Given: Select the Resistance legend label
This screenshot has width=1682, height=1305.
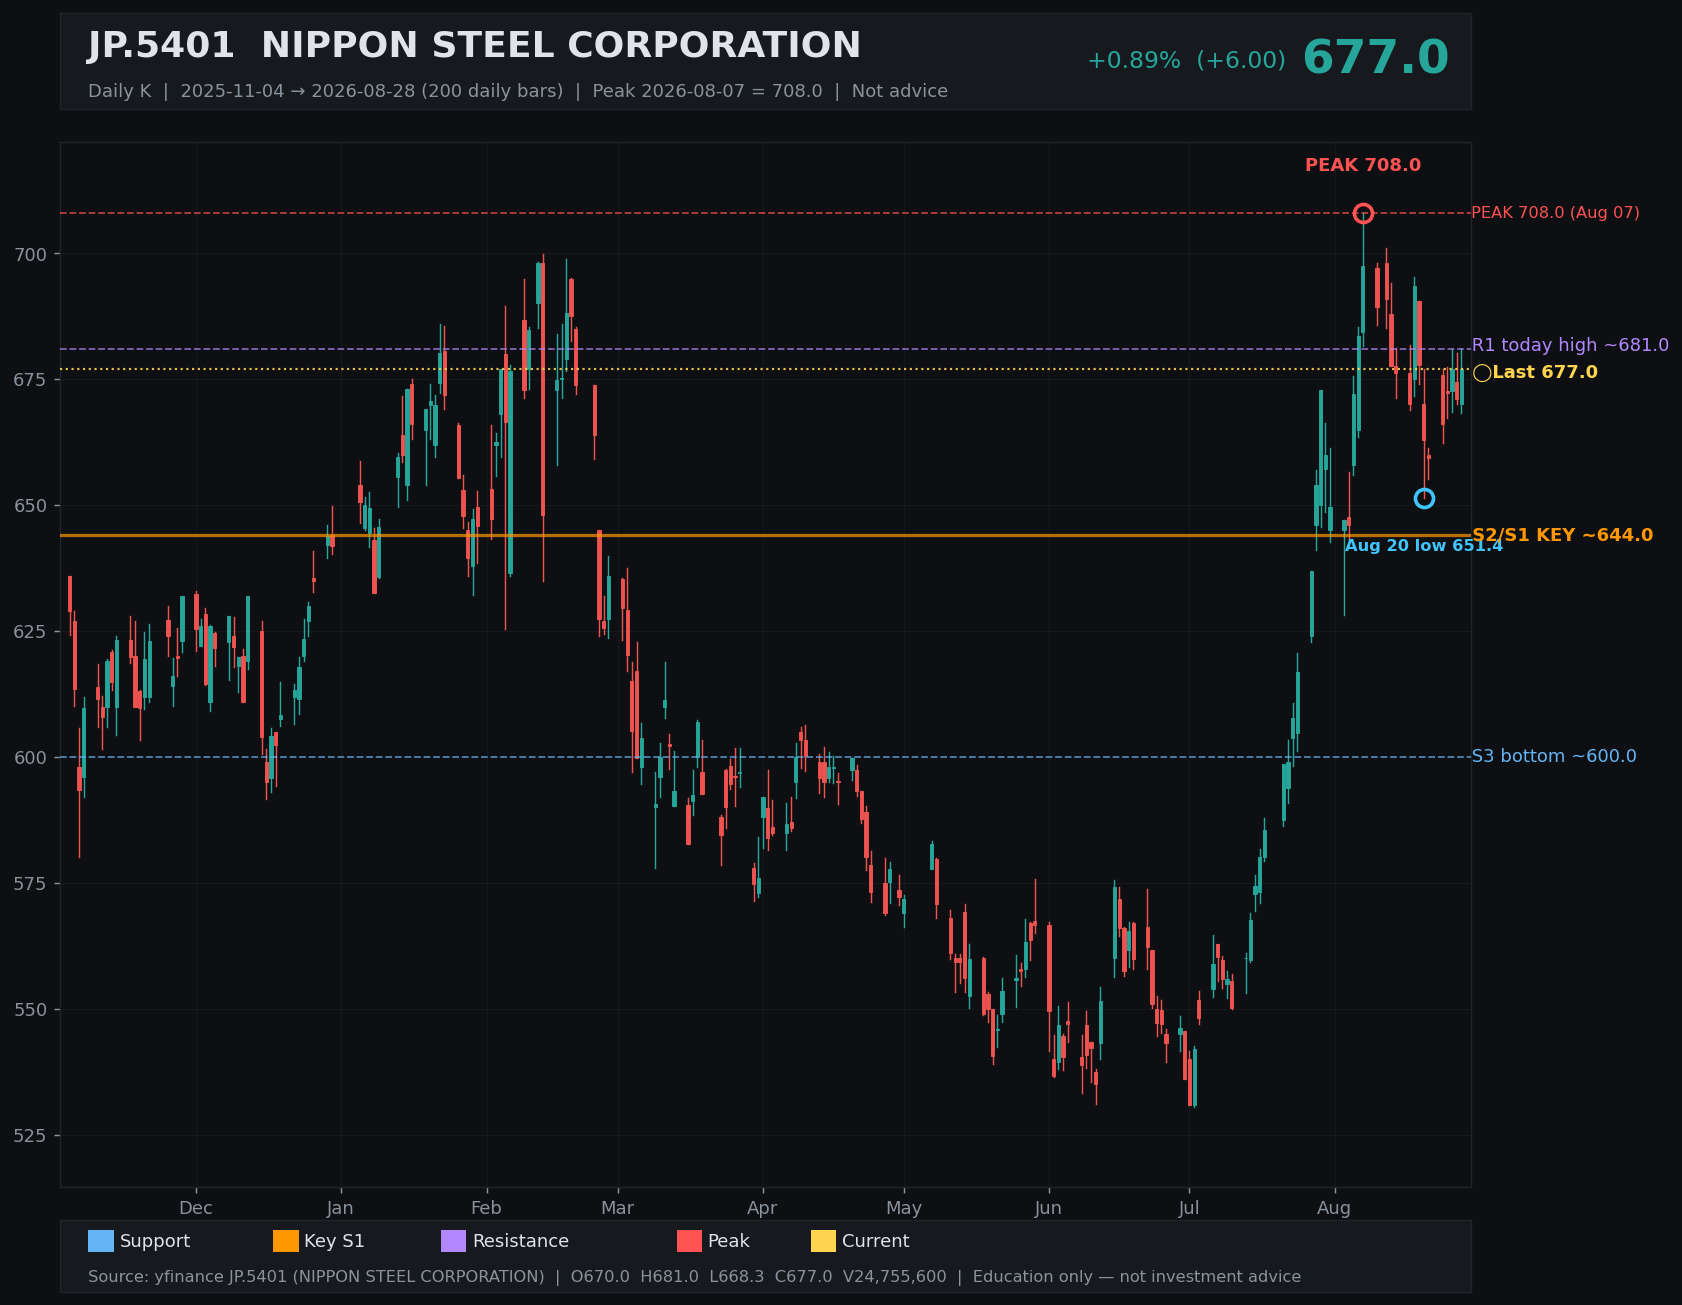Looking at the screenshot, I should click(520, 1241).
